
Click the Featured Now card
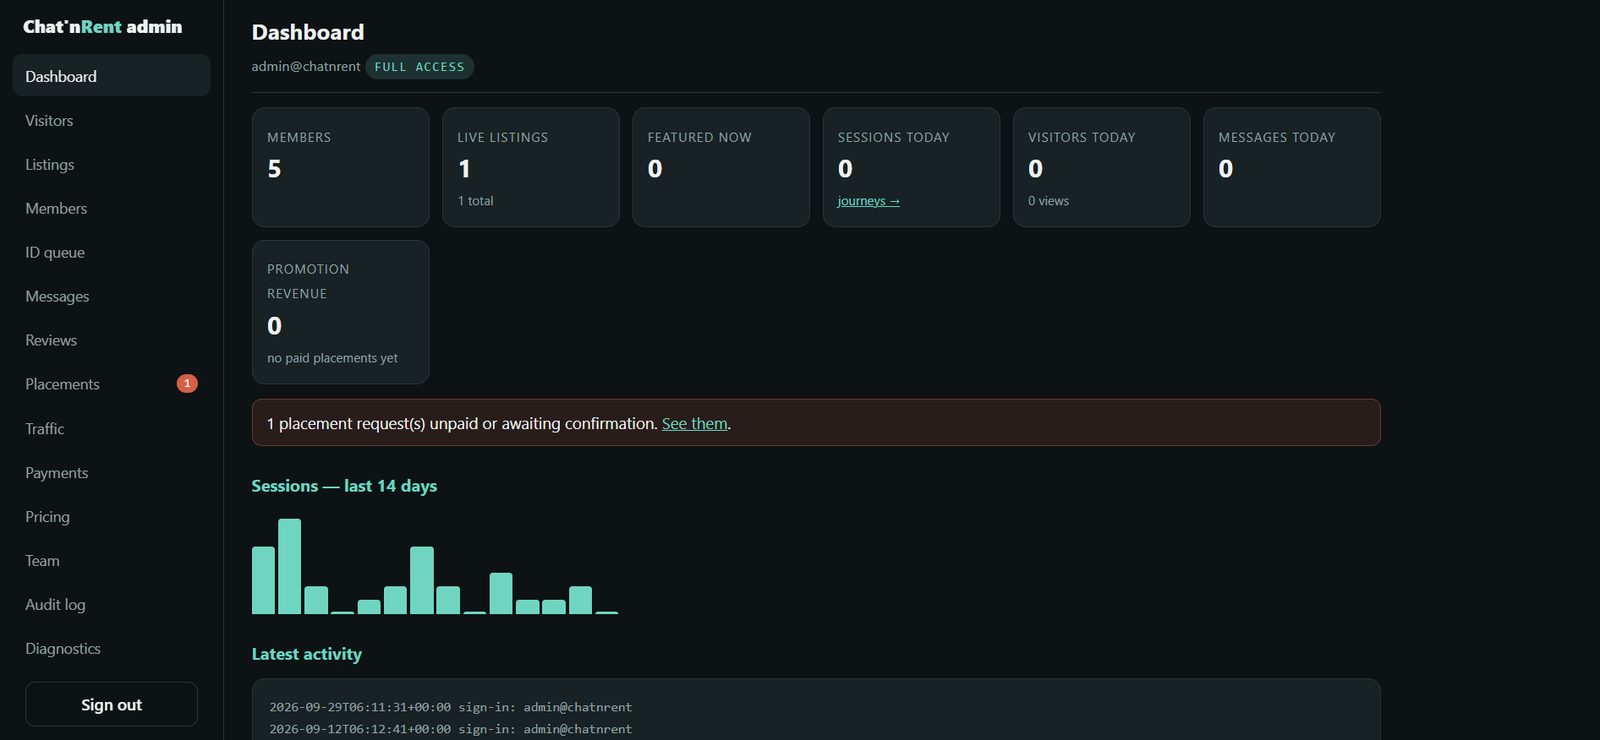click(x=721, y=167)
